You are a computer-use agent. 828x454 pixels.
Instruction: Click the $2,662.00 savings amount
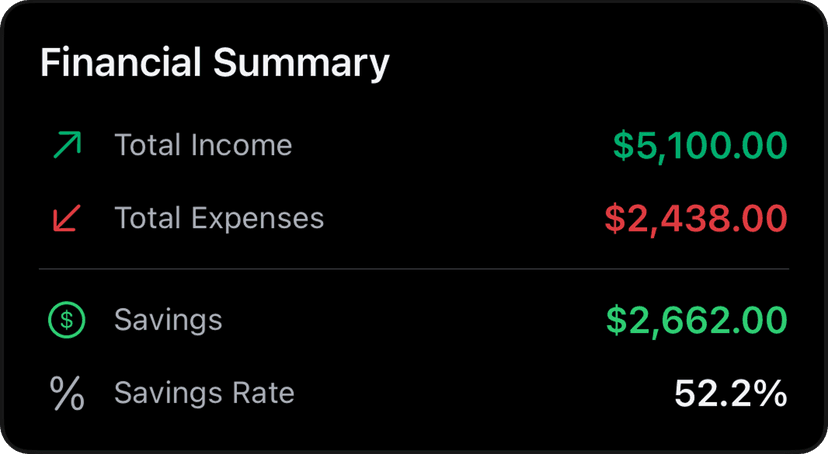pos(697,321)
